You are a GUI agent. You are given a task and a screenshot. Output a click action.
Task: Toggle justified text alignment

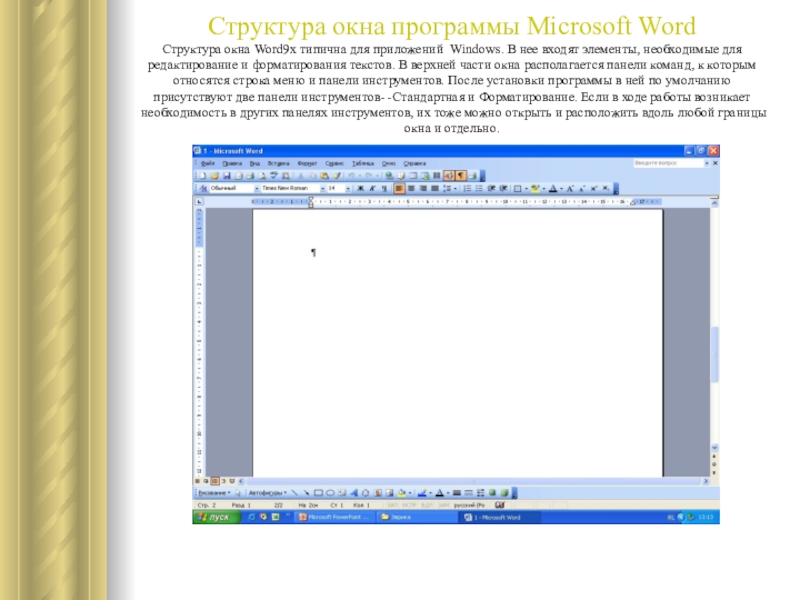(435, 188)
